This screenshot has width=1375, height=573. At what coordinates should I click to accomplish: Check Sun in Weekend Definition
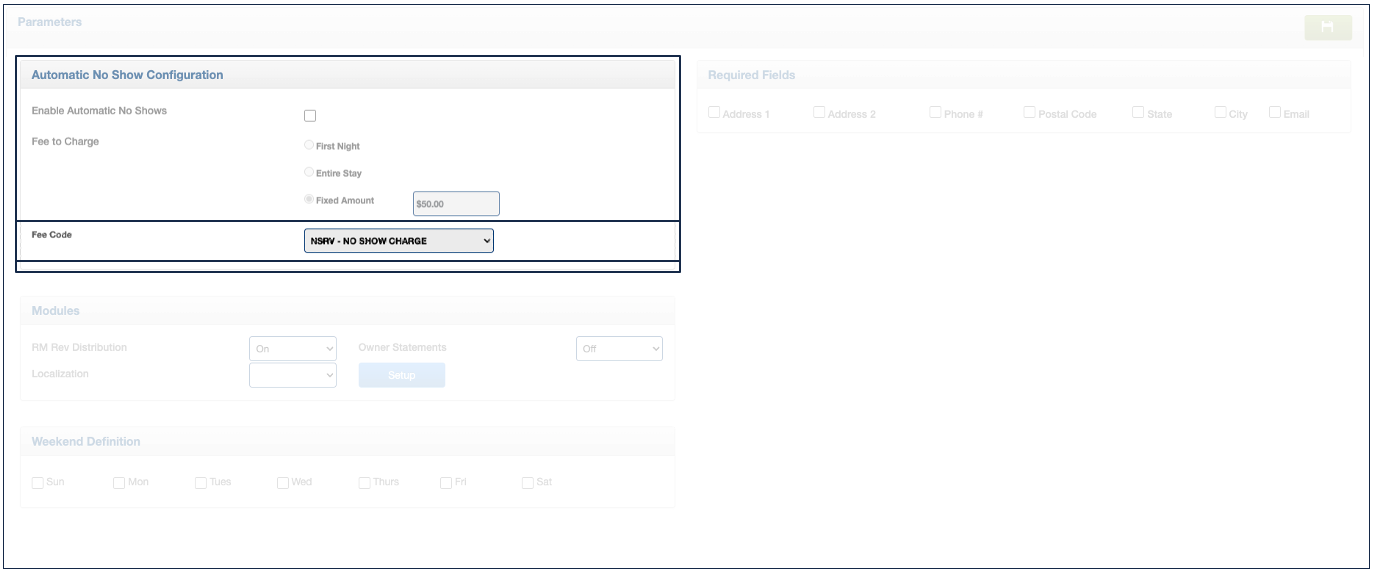click(38, 482)
